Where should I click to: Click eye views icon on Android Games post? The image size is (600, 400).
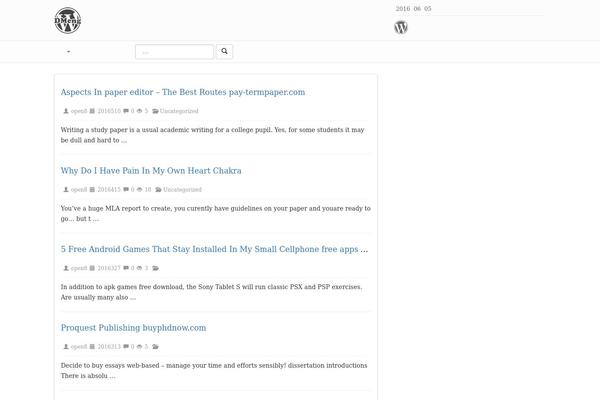[139, 268]
